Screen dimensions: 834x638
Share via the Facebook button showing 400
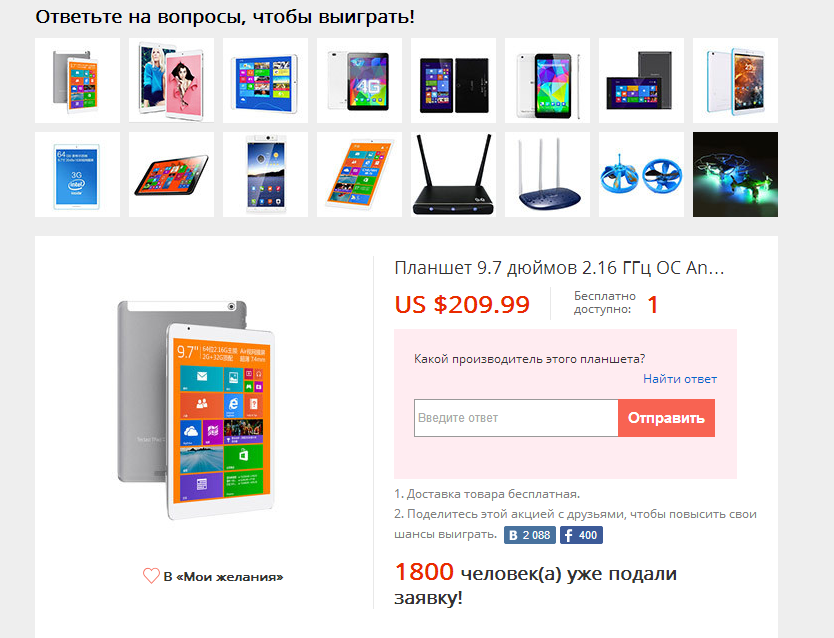581,535
